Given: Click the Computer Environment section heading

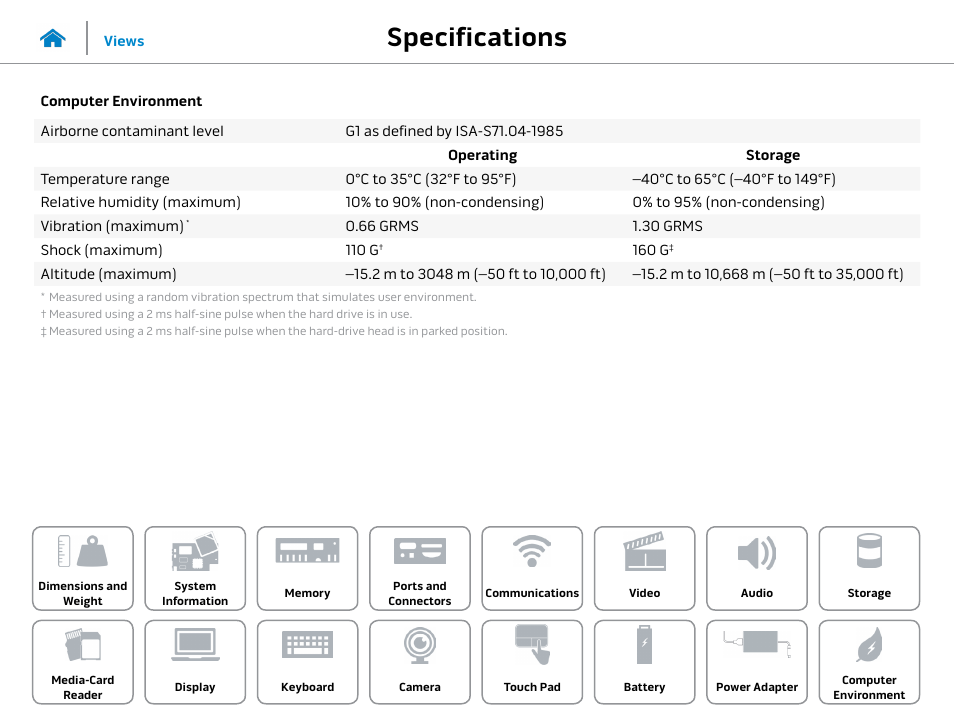Looking at the screenshot, I should pos(121,101).
